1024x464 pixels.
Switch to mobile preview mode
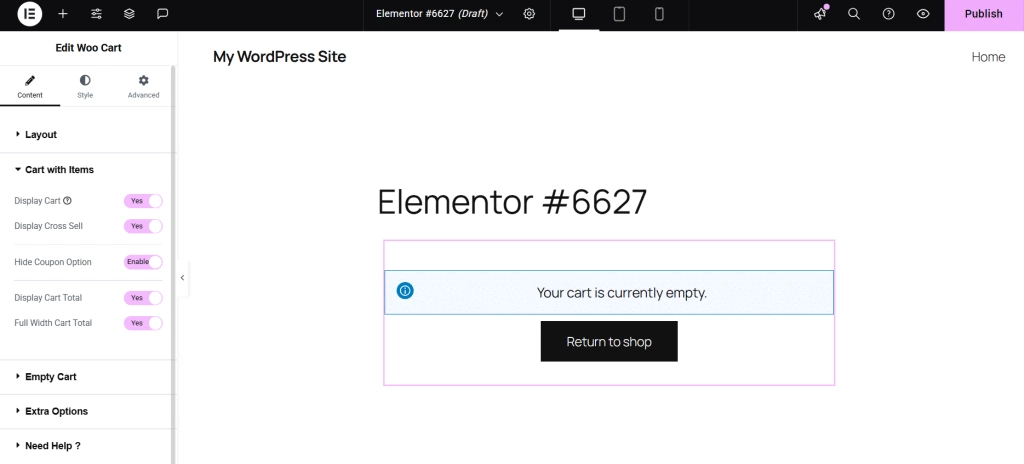coord(659,14)
